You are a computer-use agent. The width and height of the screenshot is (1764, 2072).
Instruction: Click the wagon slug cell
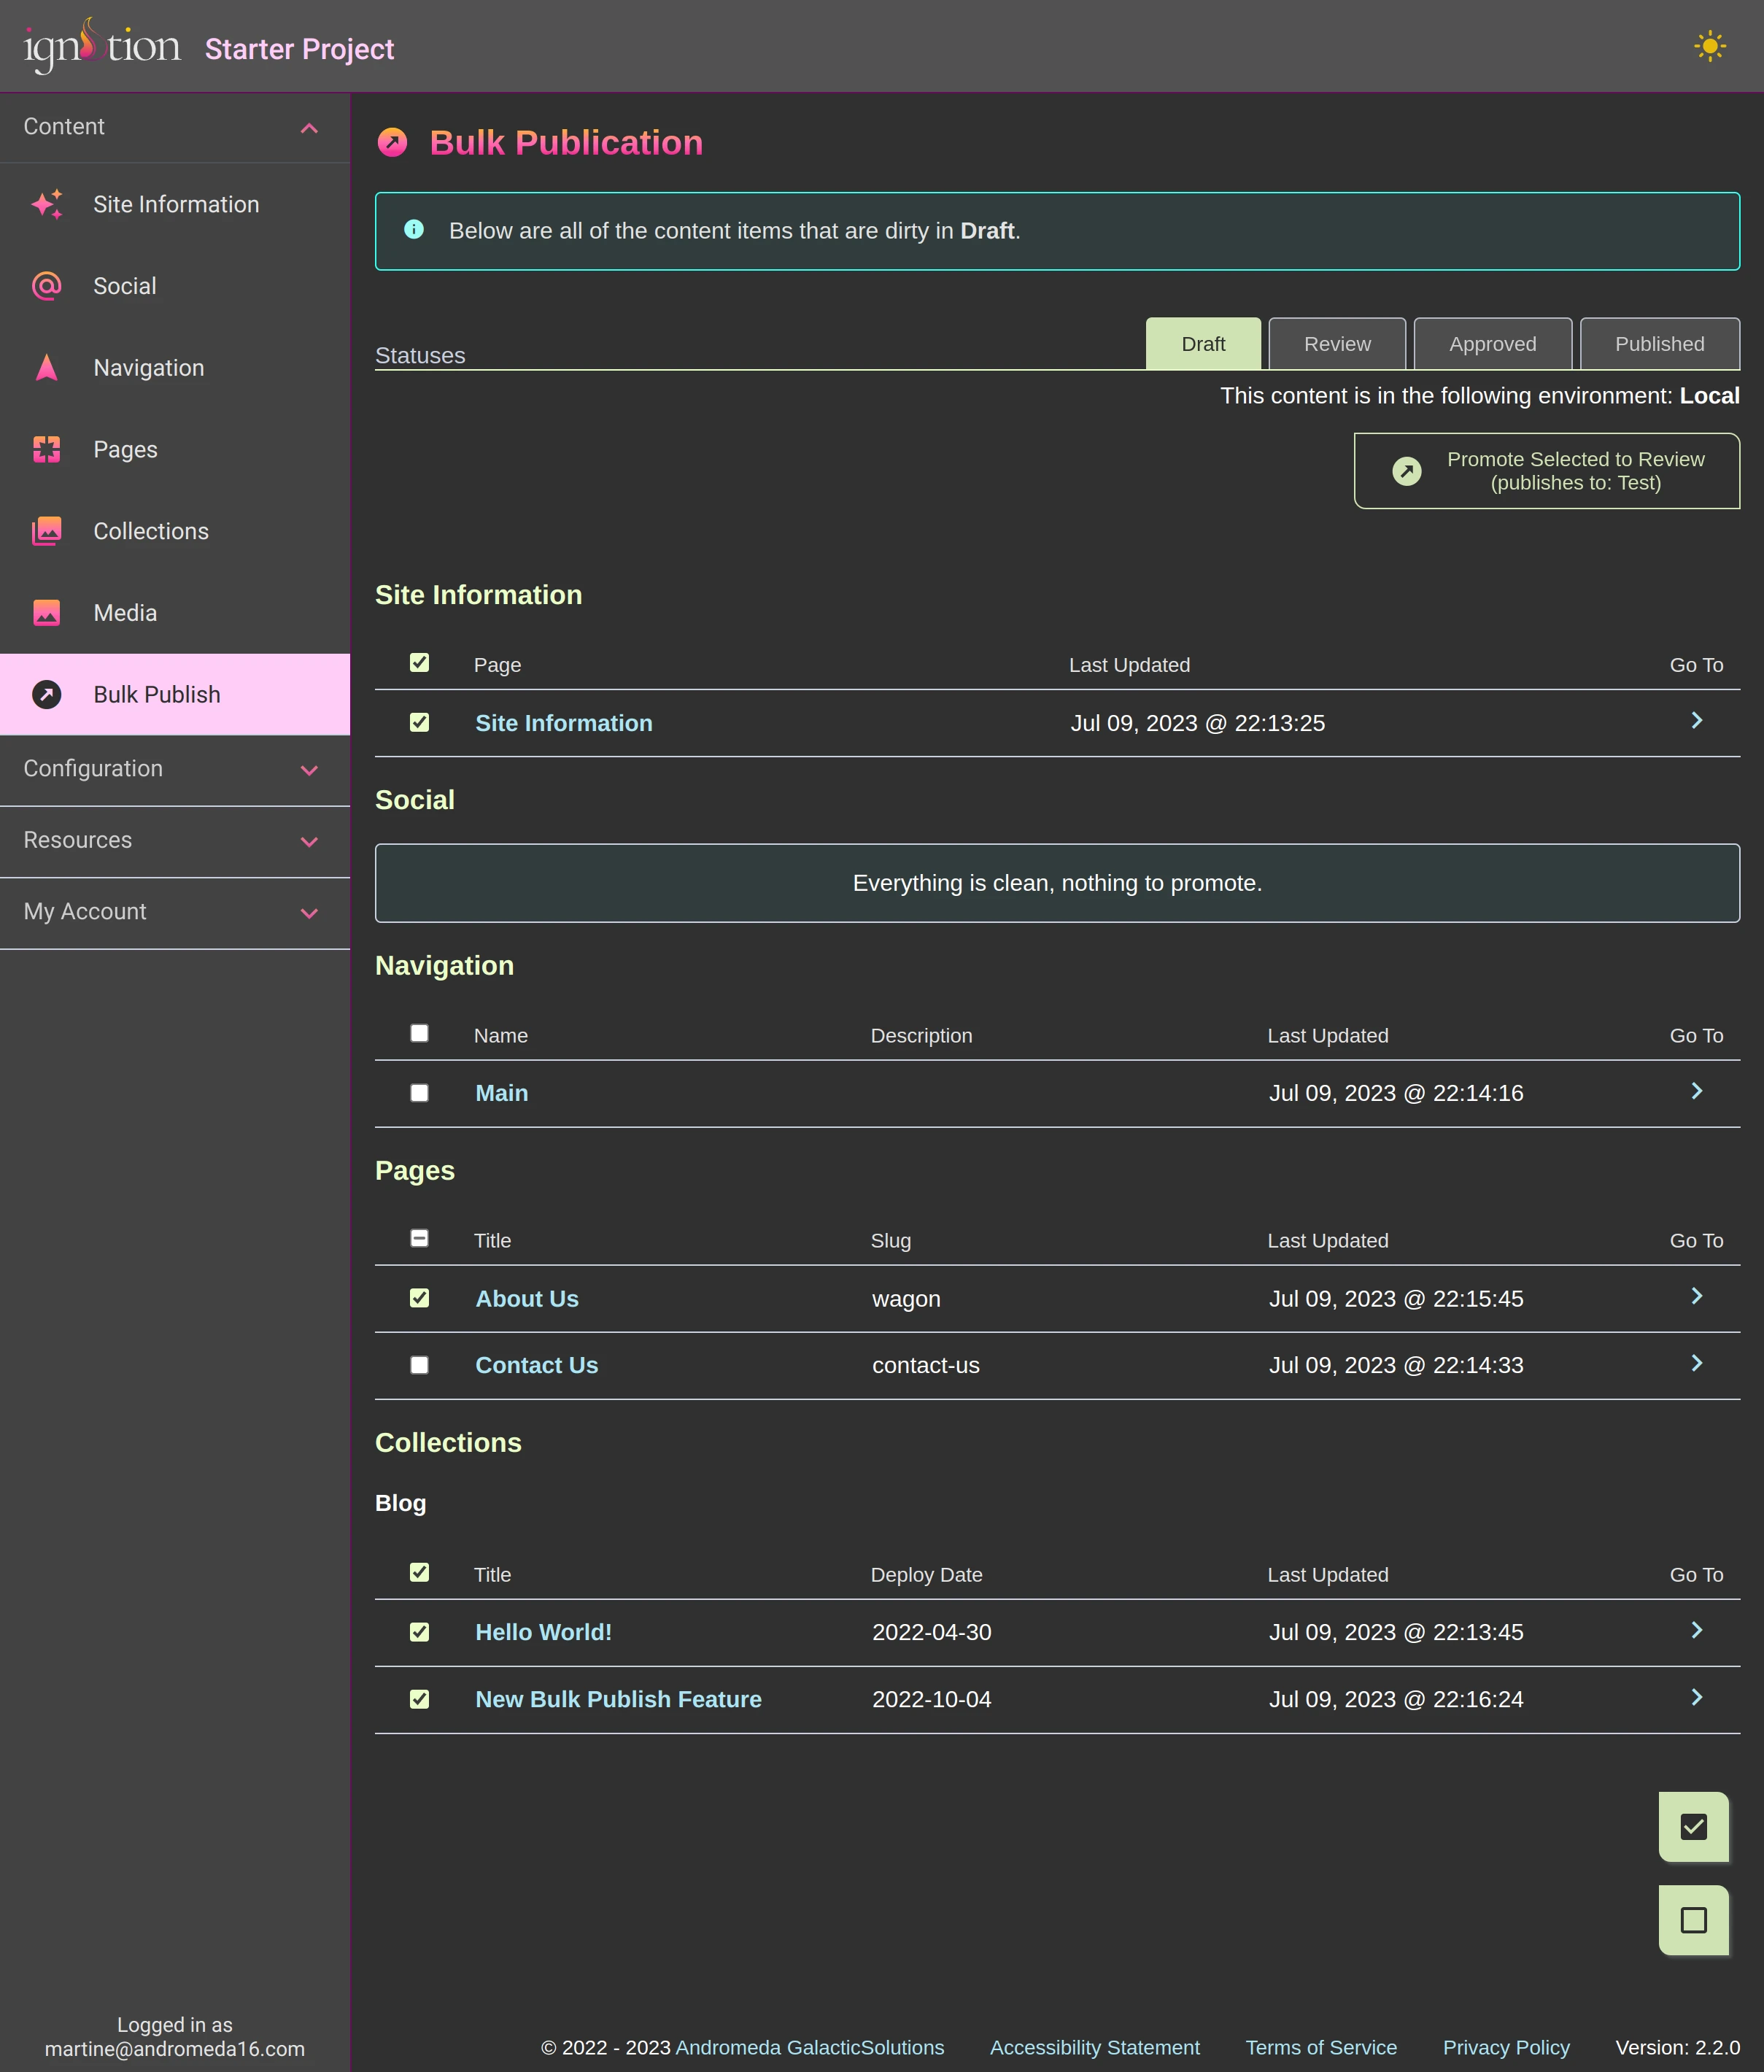906,1299
